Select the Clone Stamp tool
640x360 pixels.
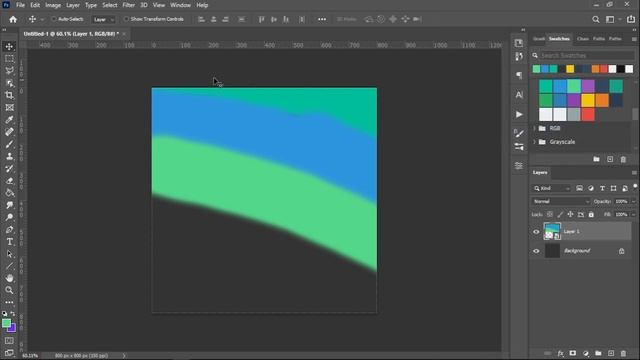(x=9, y=156)
